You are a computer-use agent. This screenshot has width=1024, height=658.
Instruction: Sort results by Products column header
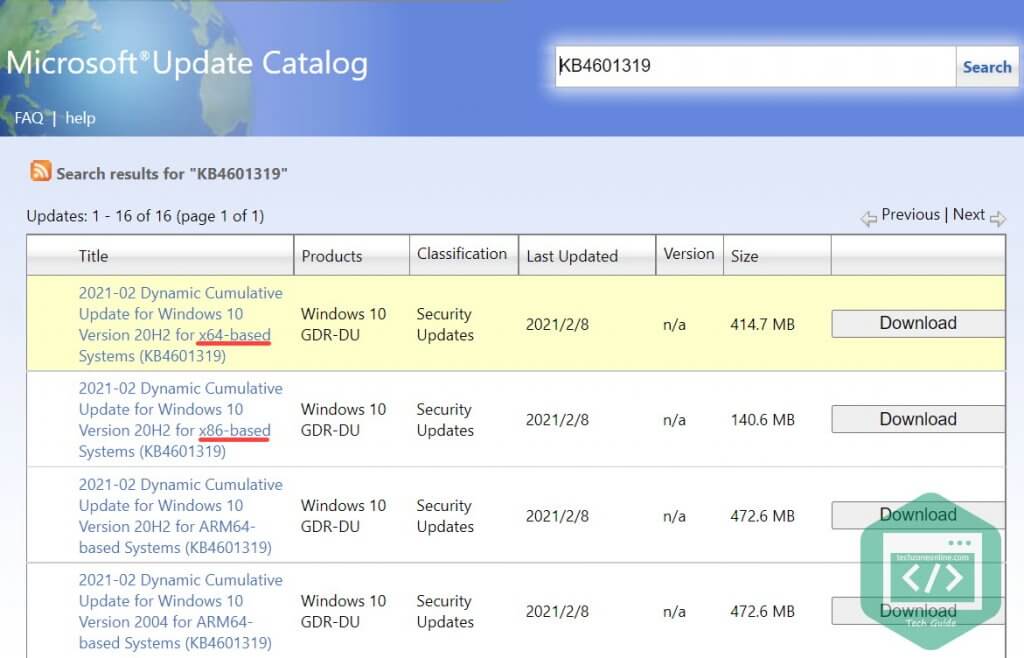point(332,256)
